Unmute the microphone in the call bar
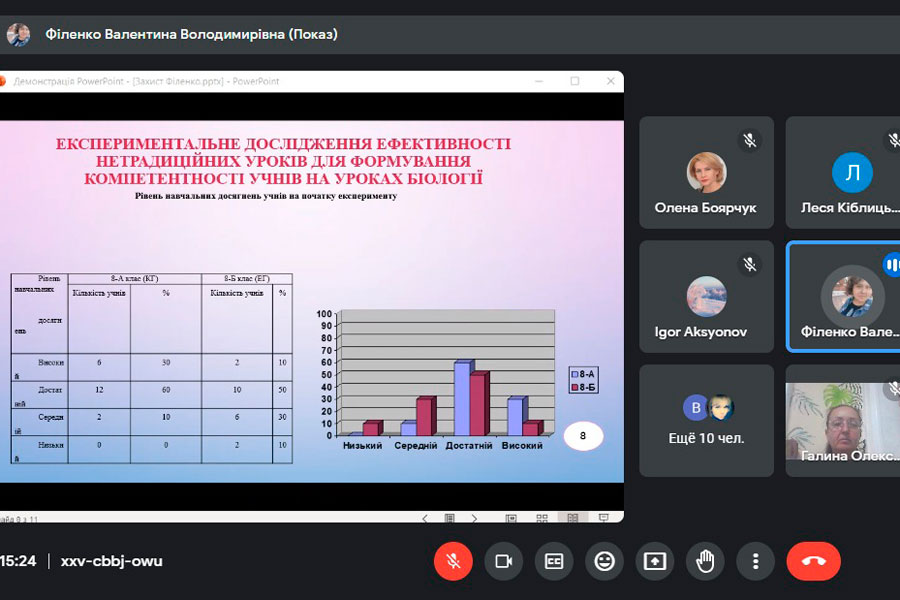Screen dimensions: 900x600 pyautogui.click(x=453, y=561)
